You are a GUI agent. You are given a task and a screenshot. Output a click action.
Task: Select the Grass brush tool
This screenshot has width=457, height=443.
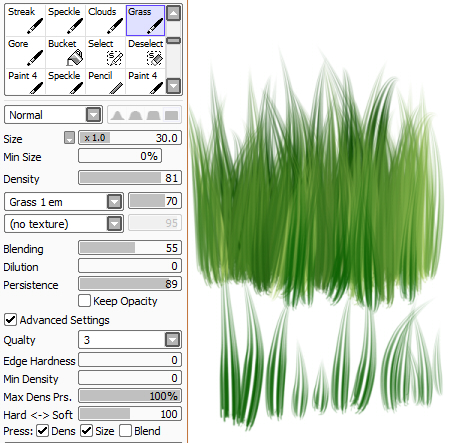145,20
